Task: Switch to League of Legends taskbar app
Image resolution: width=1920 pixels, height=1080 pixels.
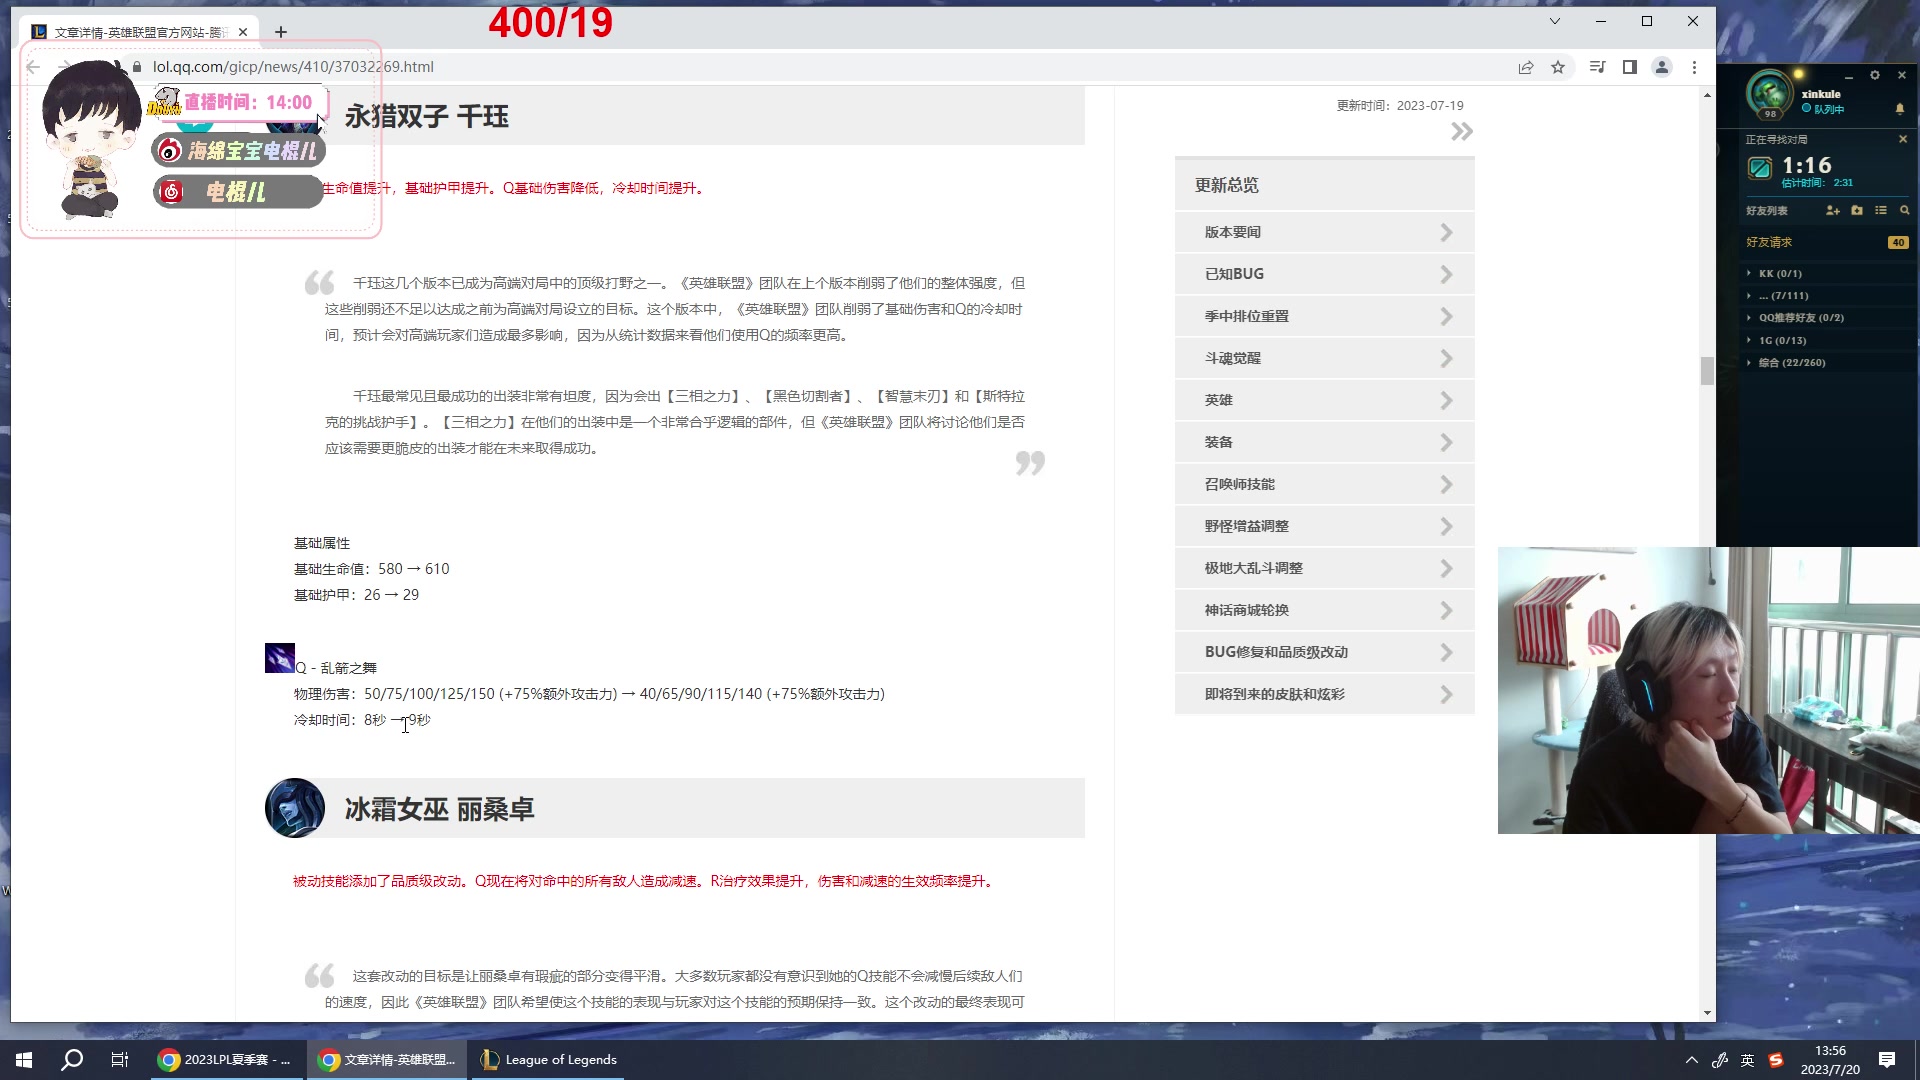Action: (548, 1060)
